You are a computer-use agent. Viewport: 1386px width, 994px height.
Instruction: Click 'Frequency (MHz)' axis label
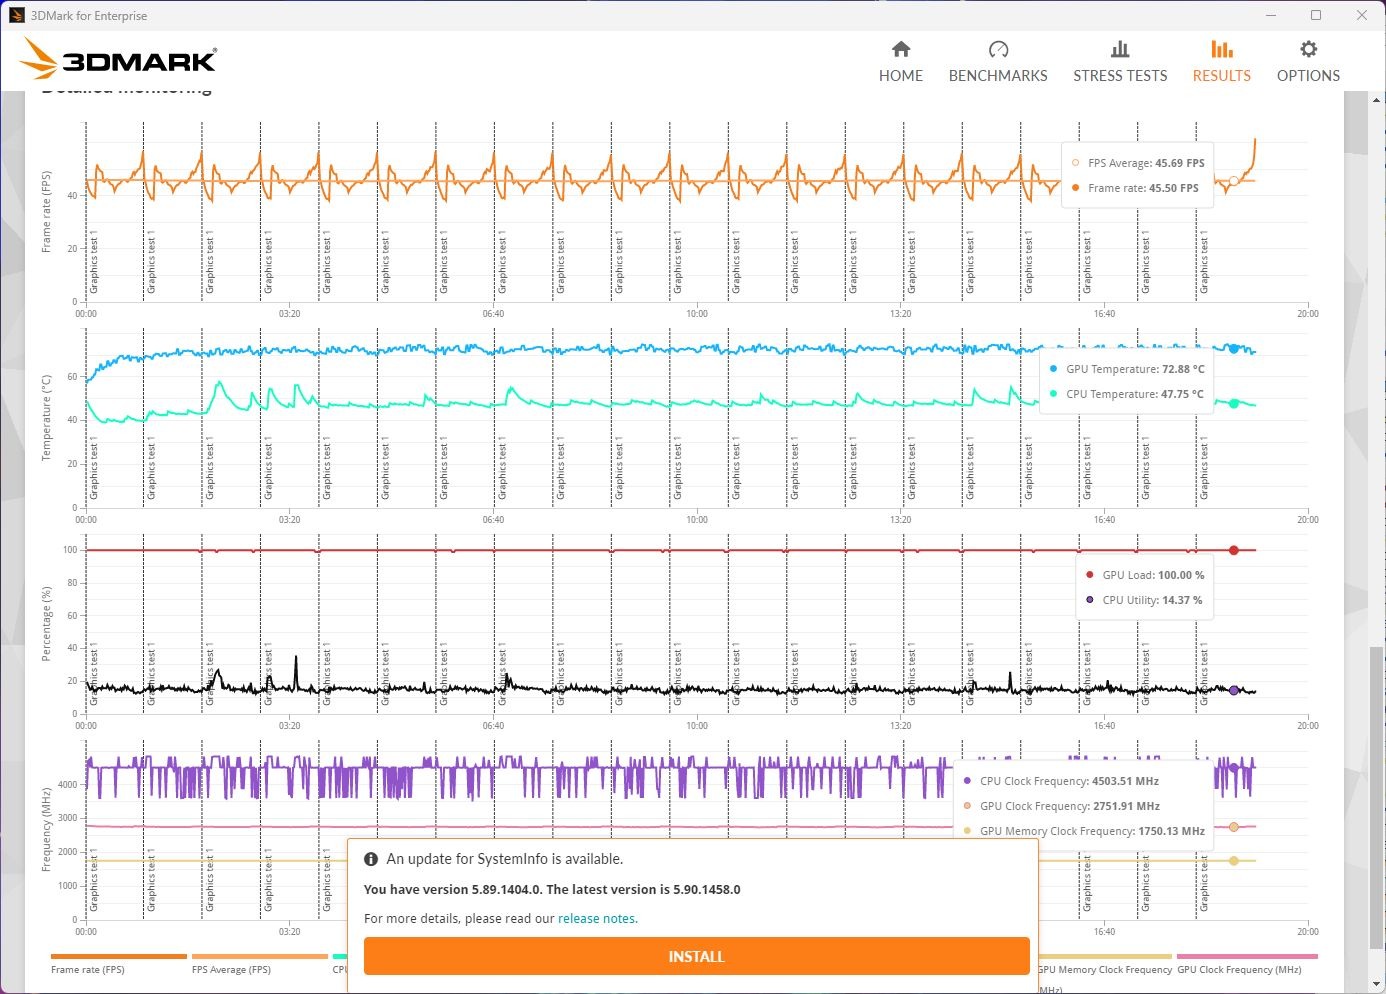[46, 830]
